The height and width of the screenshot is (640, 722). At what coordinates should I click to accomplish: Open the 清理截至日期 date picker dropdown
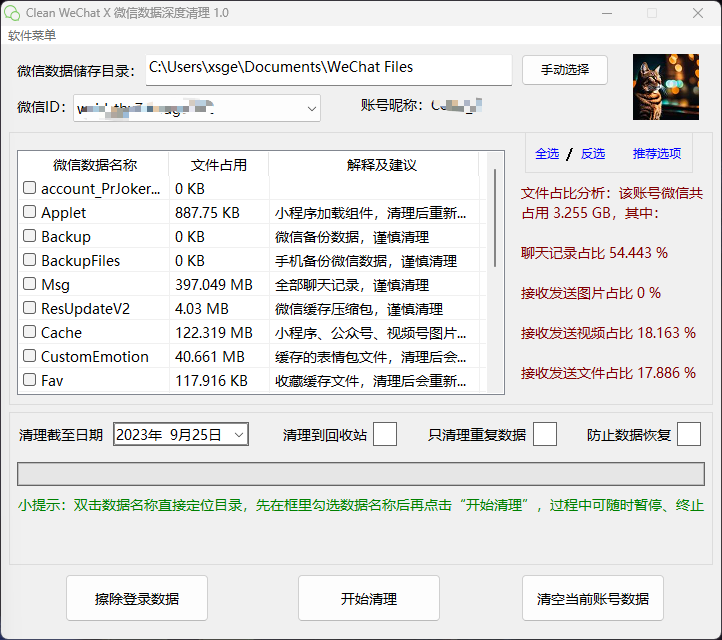pos(239,435)
